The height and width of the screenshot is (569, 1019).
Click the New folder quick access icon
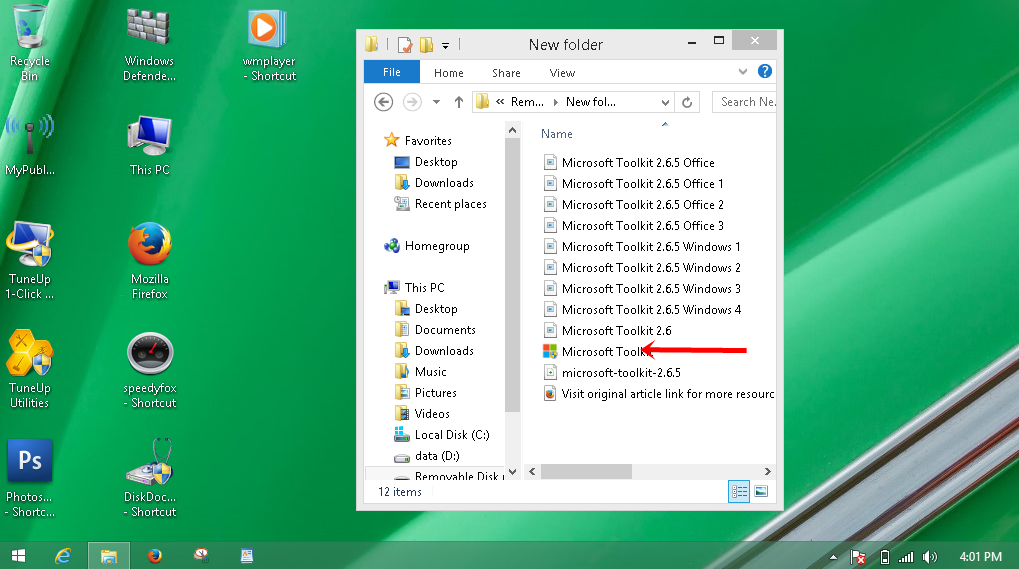426,45
